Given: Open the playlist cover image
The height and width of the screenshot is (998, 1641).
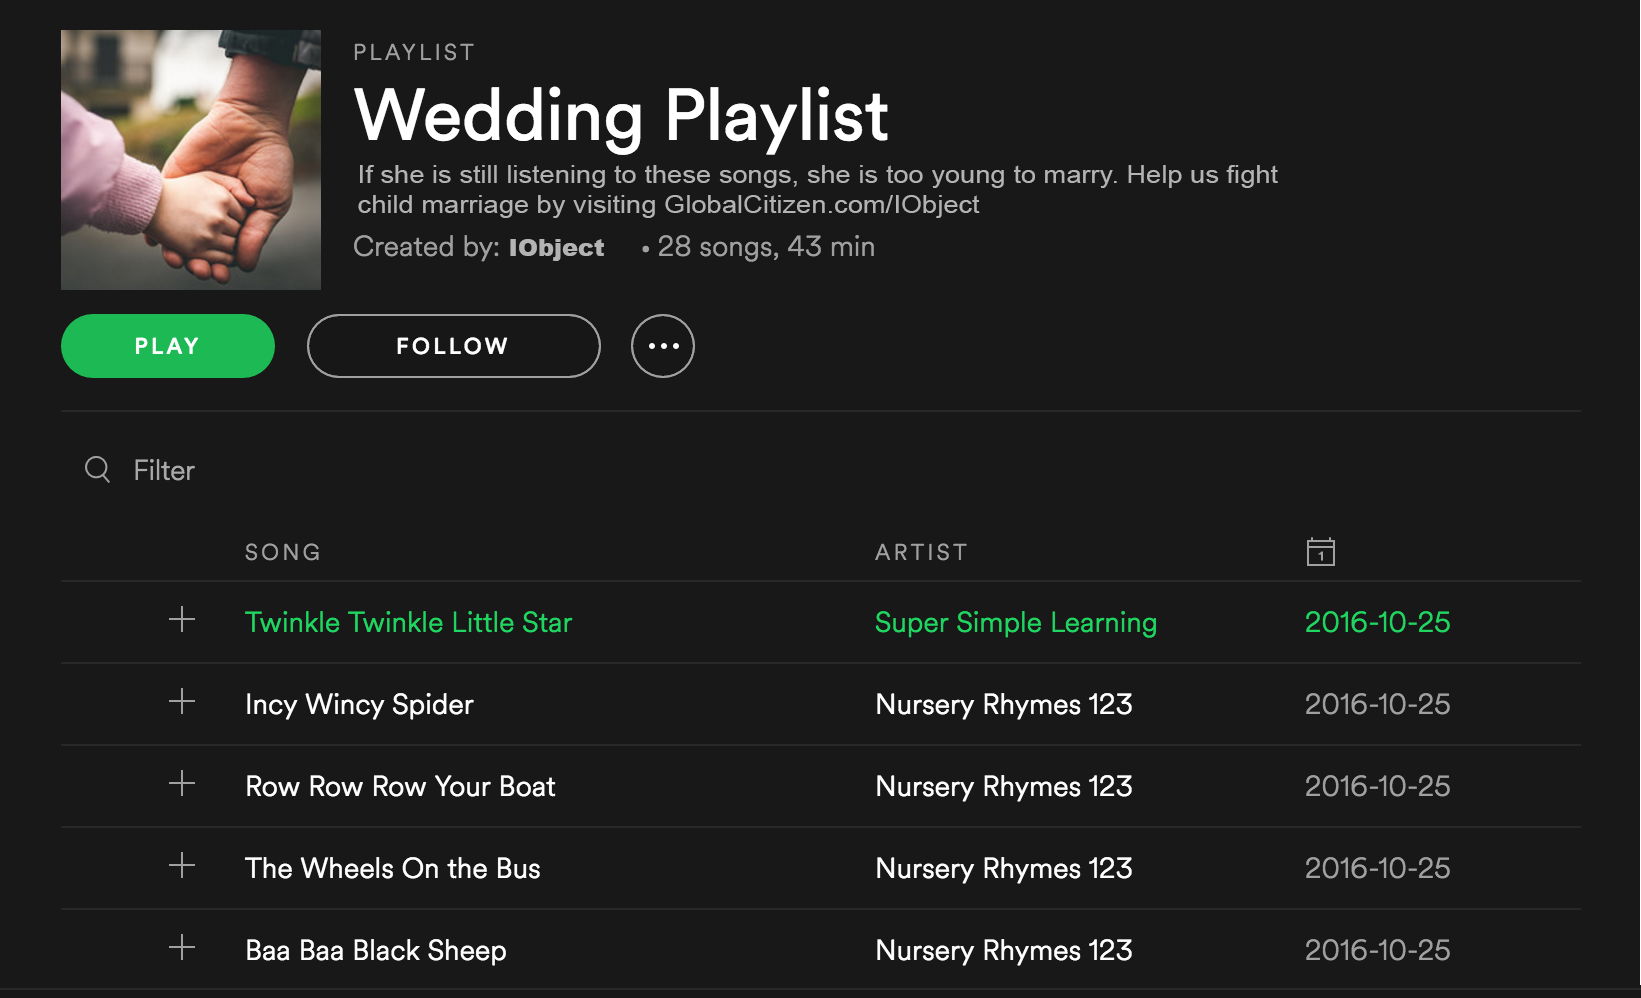Looking at the screenshot, I should click(191, 160).
